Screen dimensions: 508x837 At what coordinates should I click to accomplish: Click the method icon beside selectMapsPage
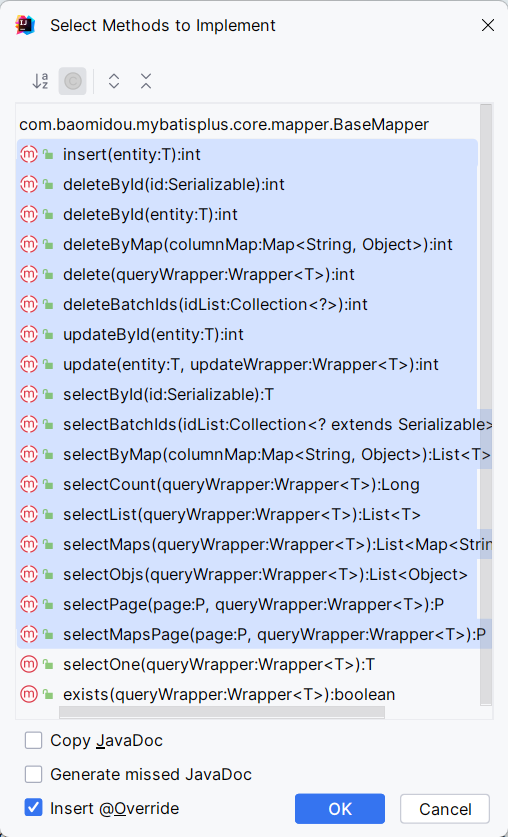tap(29, 635)
